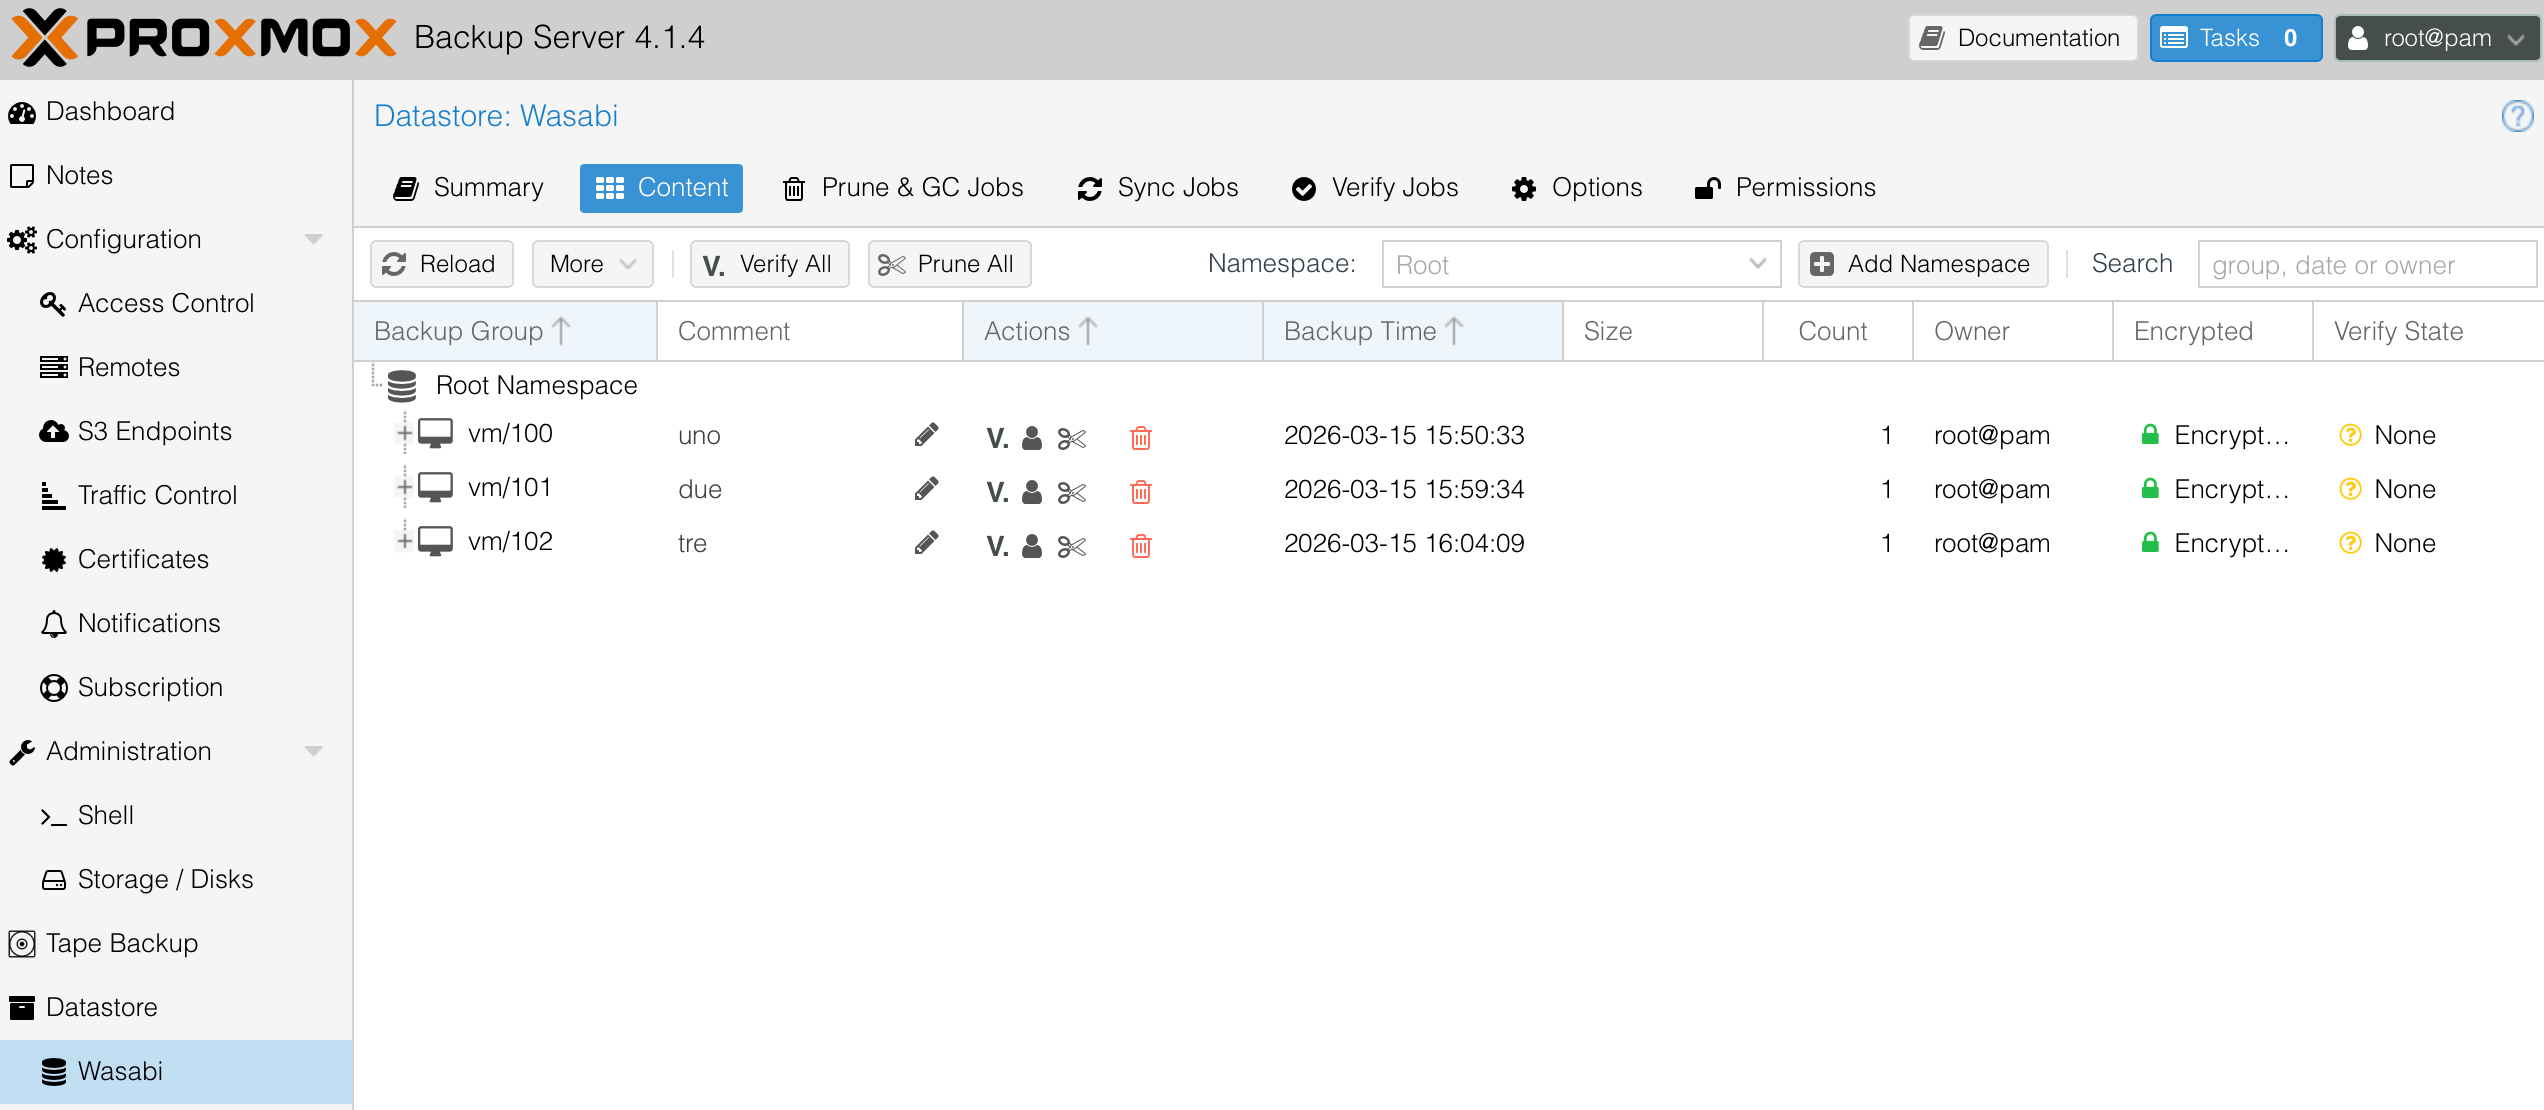Switch to the Prune & GC Jobs tab
The image size is (2544, 1110).
[903, 188]
